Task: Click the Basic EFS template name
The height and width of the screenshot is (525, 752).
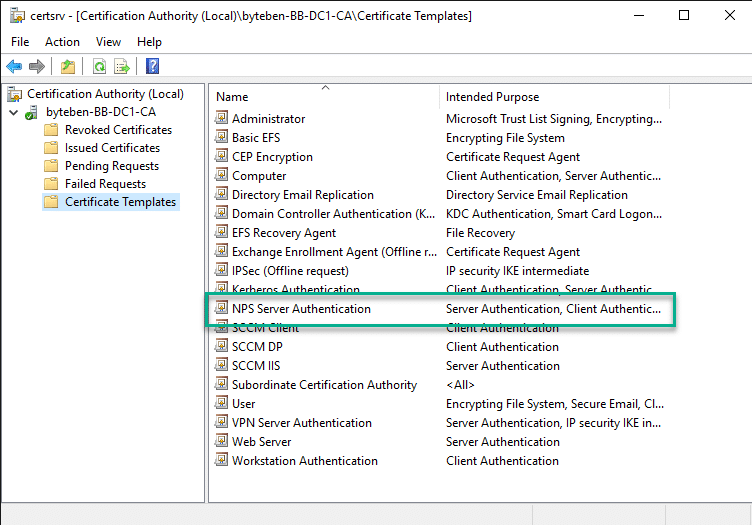Action: coord(256,138)
